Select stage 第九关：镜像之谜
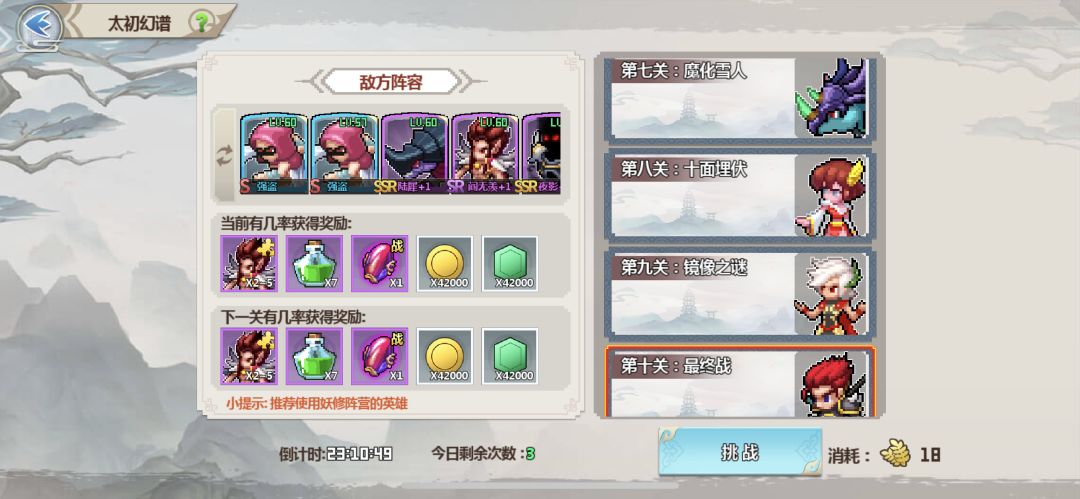The height and width of the screenshot is (499, 1080). (738, 294)
